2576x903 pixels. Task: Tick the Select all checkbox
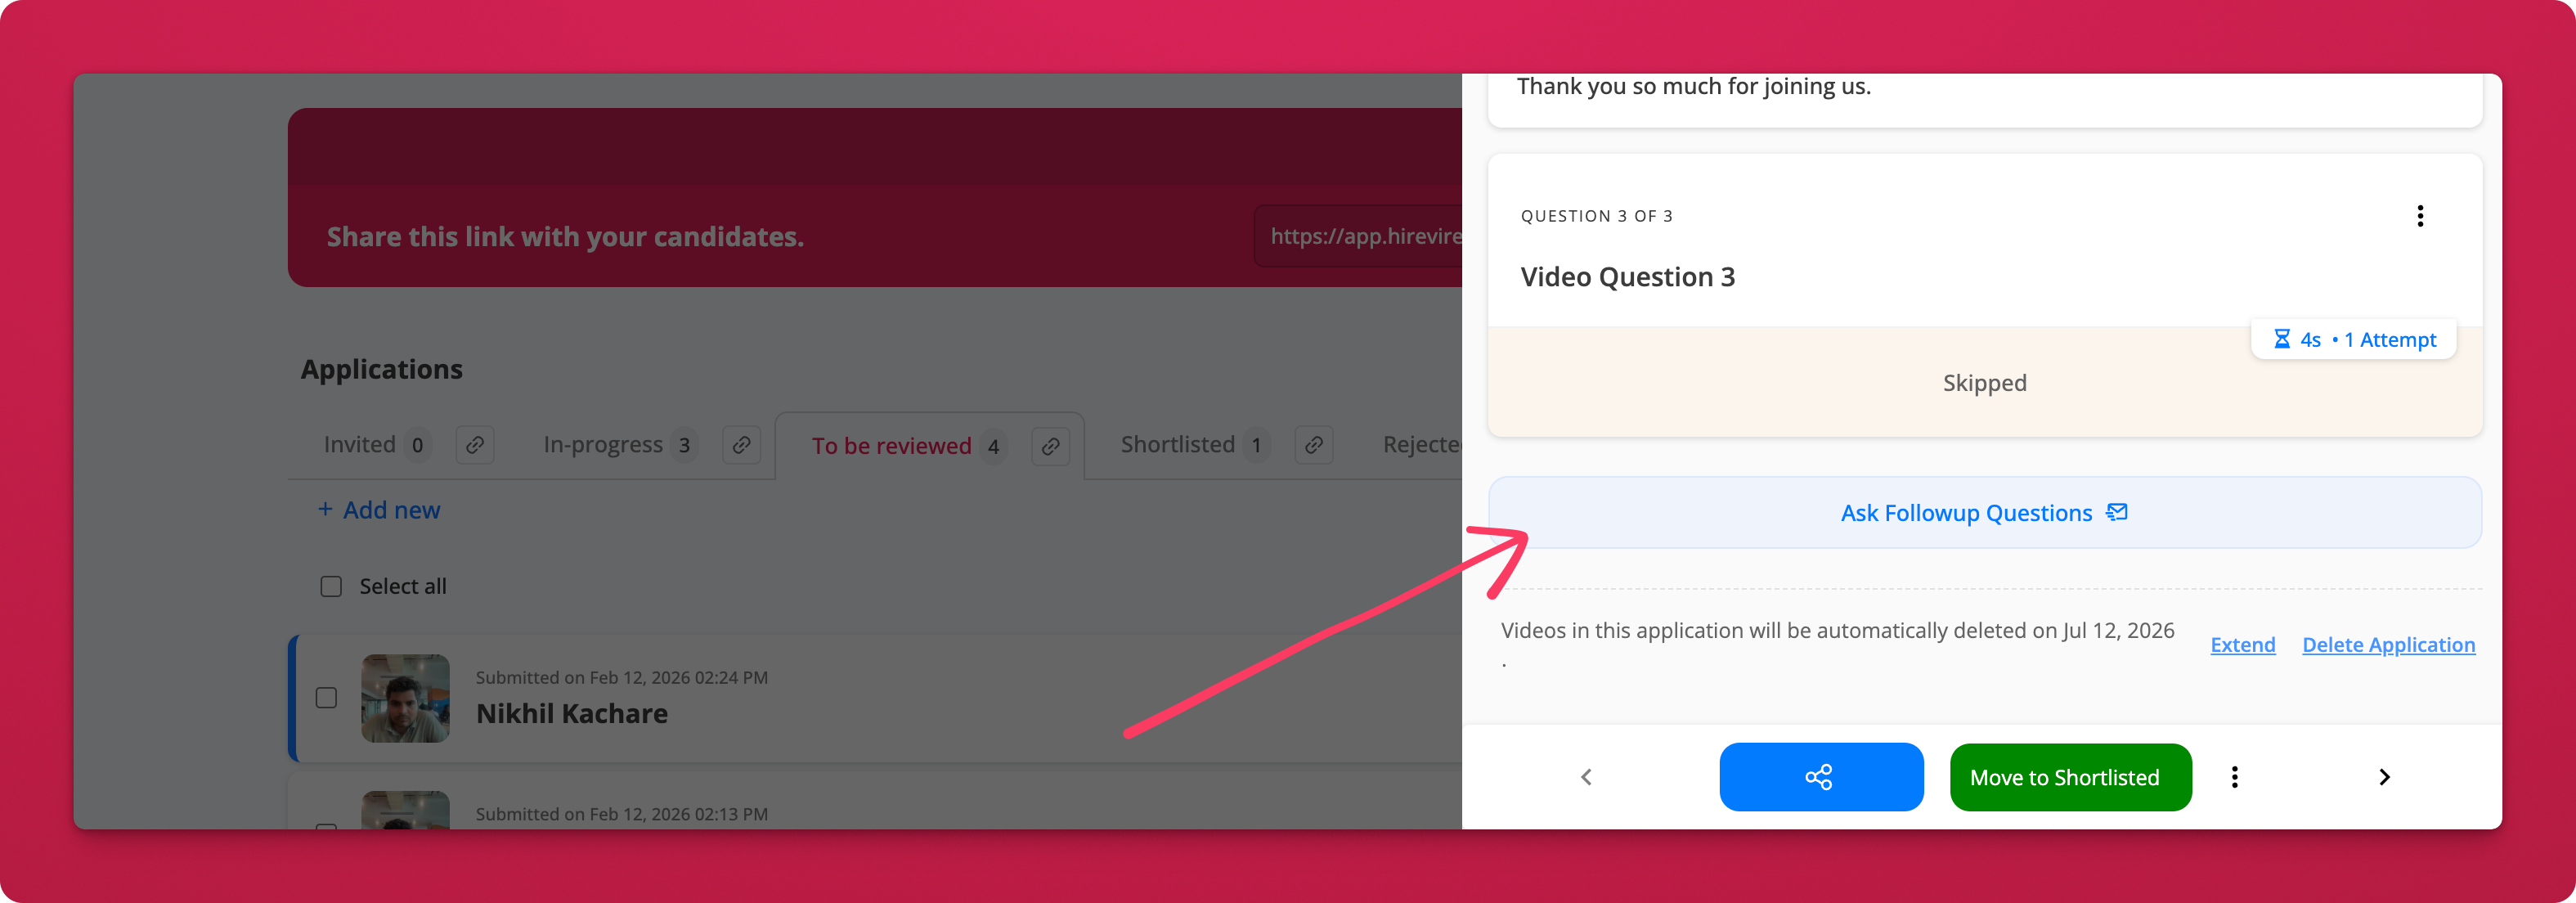tap(331, 586)
